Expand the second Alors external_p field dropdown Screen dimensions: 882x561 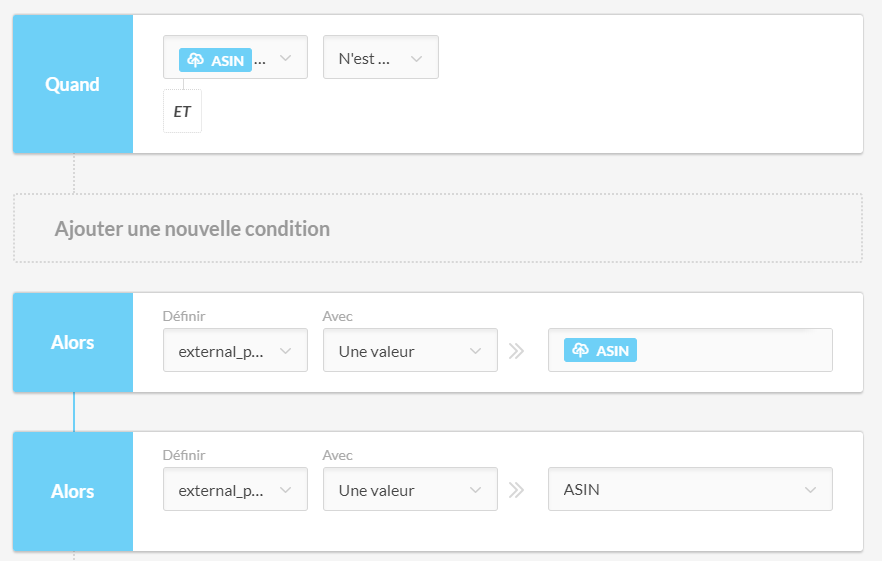235,490
